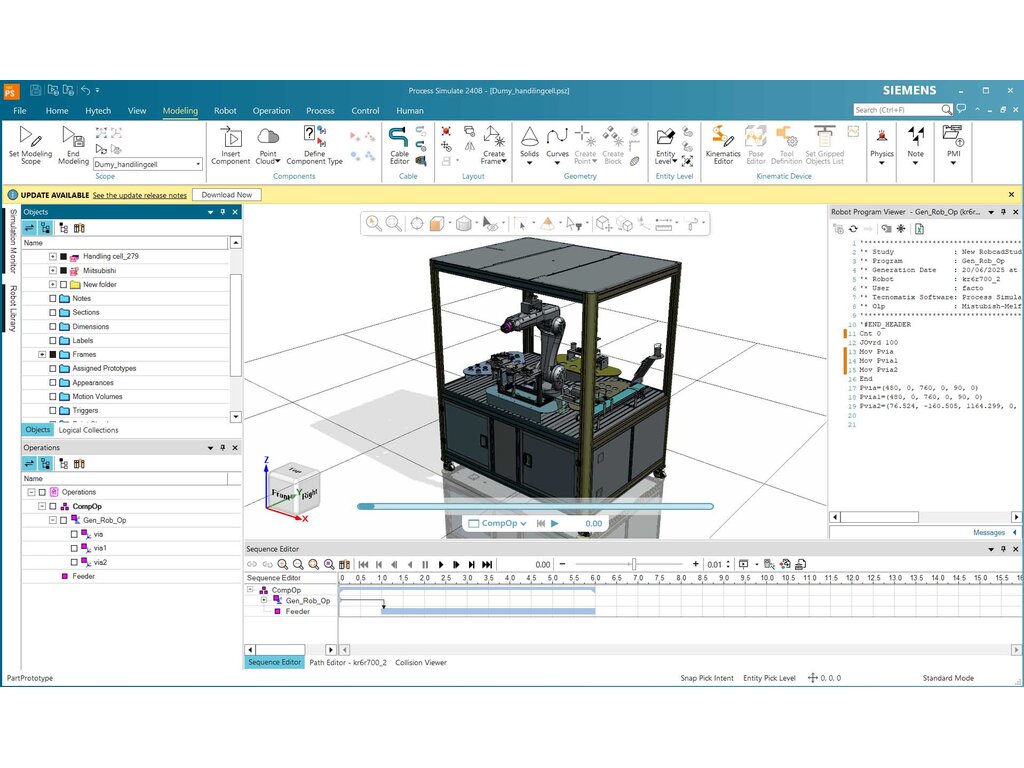This screenshot has height=768, width=1024.
Task: Switch to Home ribbon tab
Action: point(57,110)
